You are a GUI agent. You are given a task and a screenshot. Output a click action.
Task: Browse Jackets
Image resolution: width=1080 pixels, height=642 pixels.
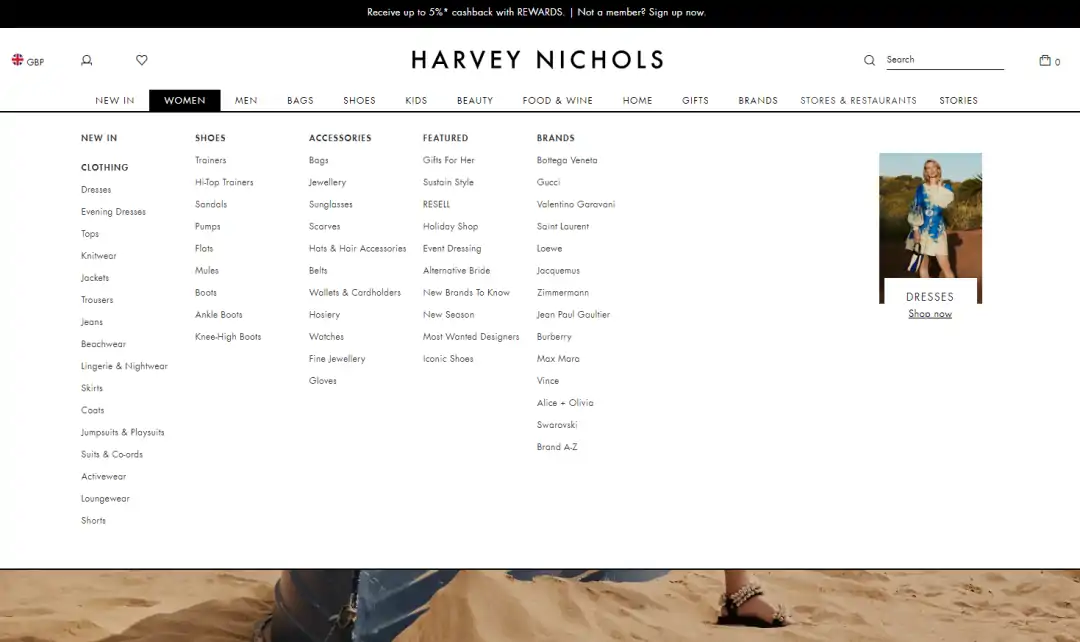tap(95, 278)
